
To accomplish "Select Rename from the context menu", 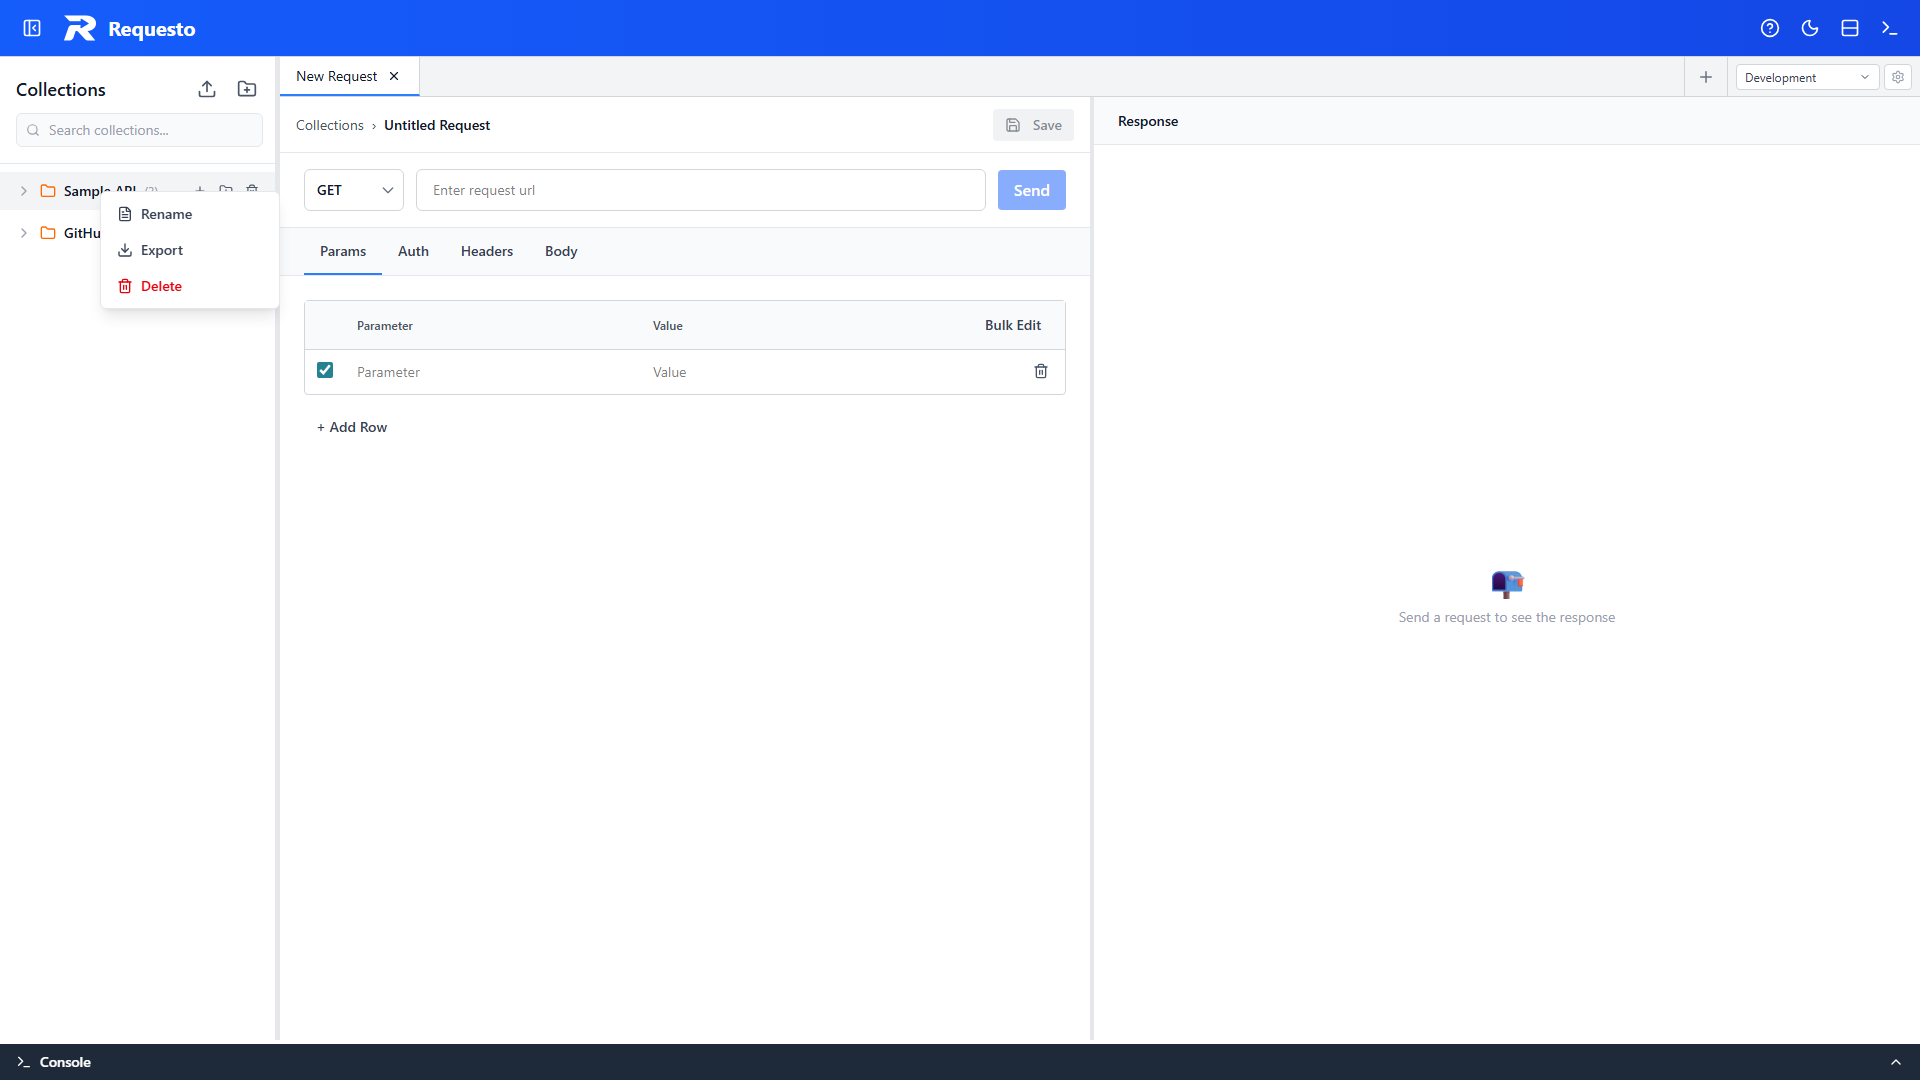I will 166,214.
